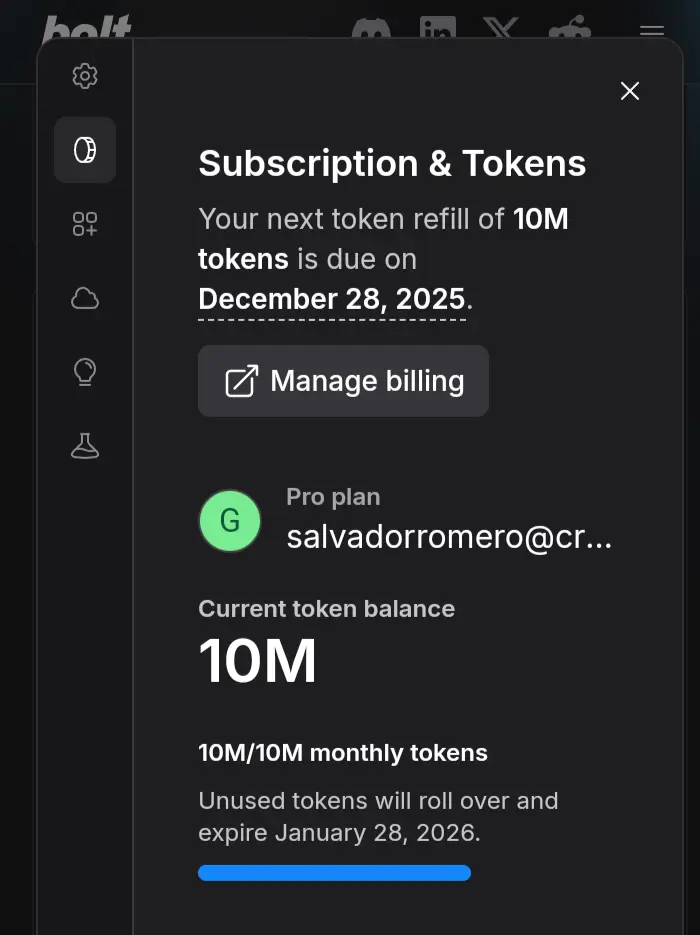The width and height of the screenshot is (700, 935).
Task: Open the cloud section in sidebar
Action: click(85, 298)
